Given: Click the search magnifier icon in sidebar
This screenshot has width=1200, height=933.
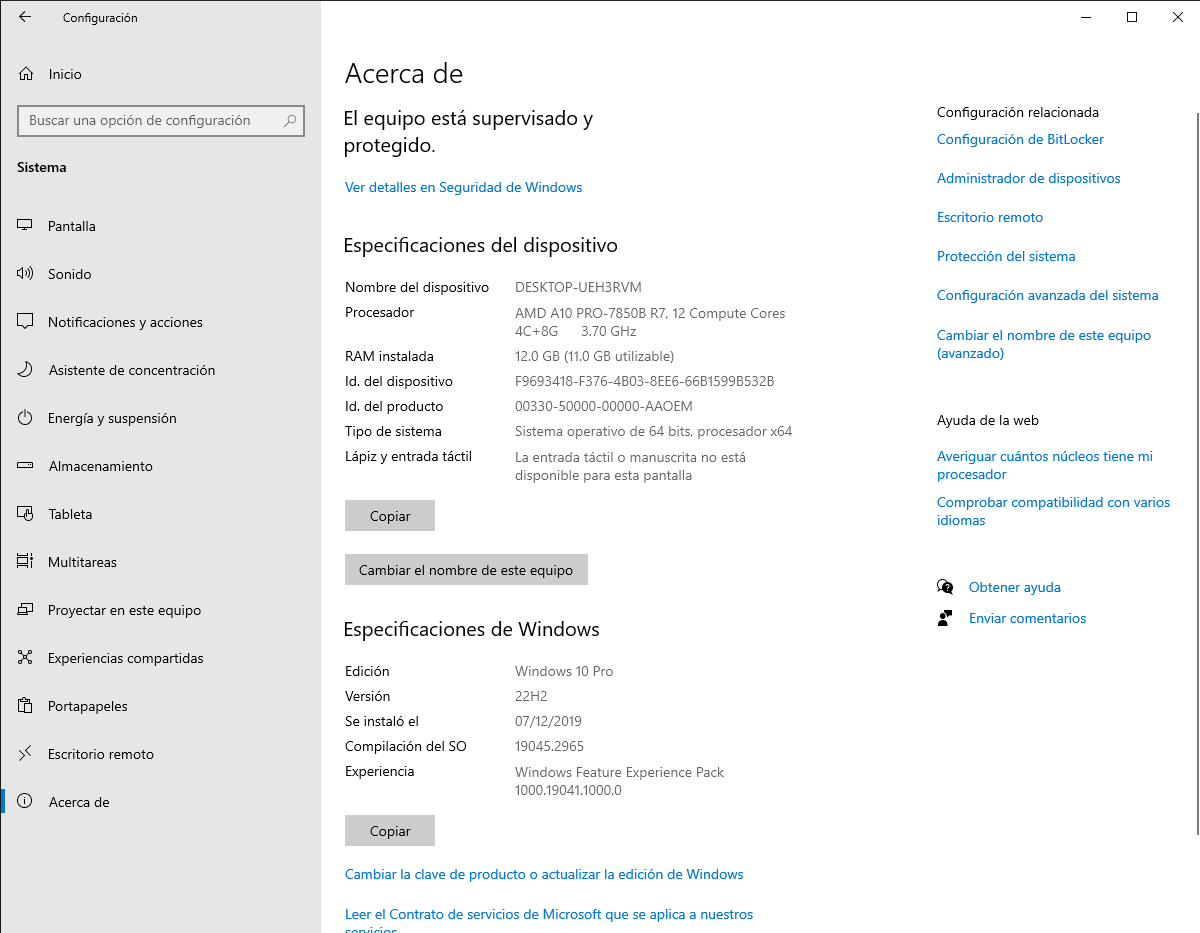Looking at the screenshot, I should (290, 121).
